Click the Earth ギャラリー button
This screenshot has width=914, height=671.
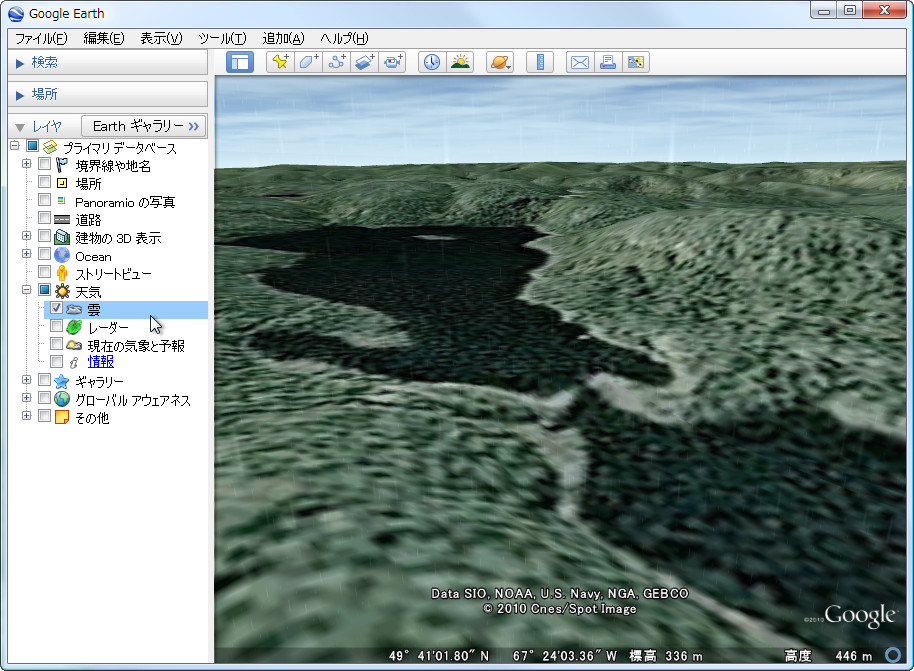pyautogui.click(x=144, y=126)
